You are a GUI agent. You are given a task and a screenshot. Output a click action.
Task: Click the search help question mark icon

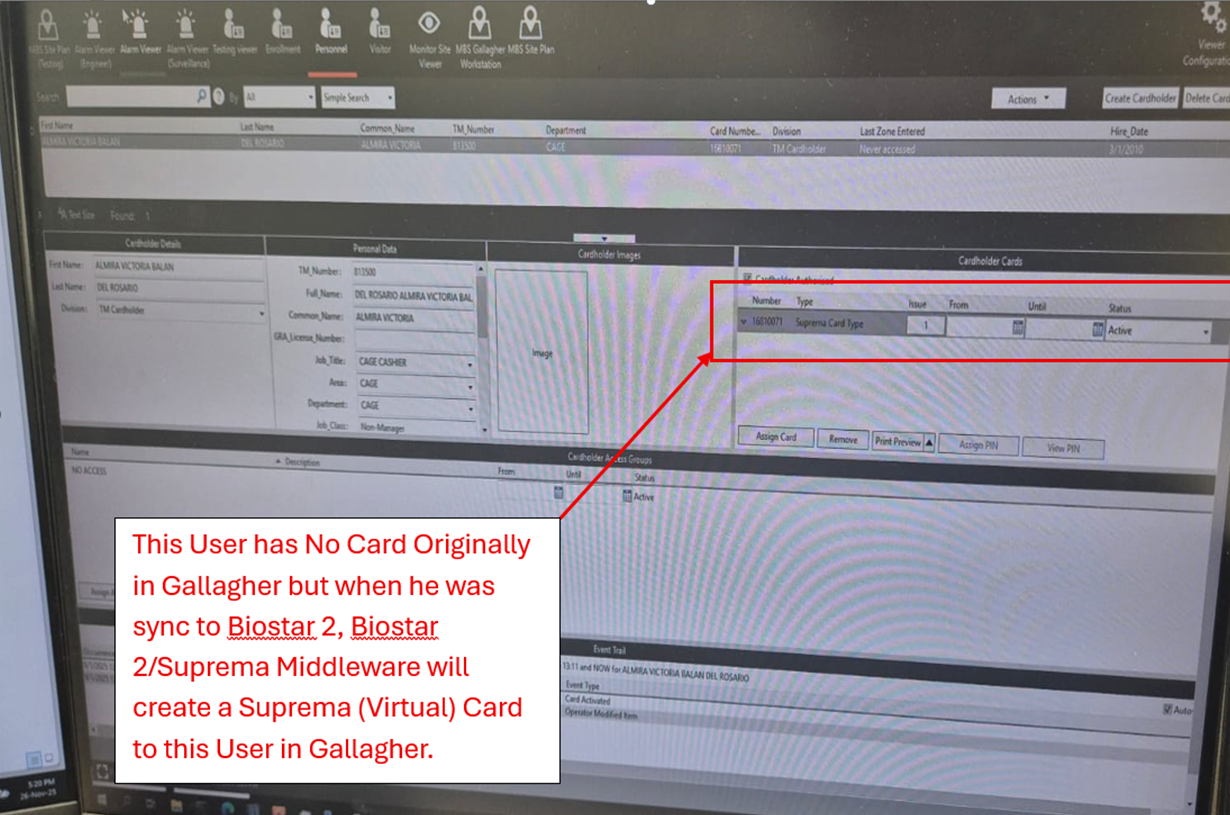tap(218, 97)
